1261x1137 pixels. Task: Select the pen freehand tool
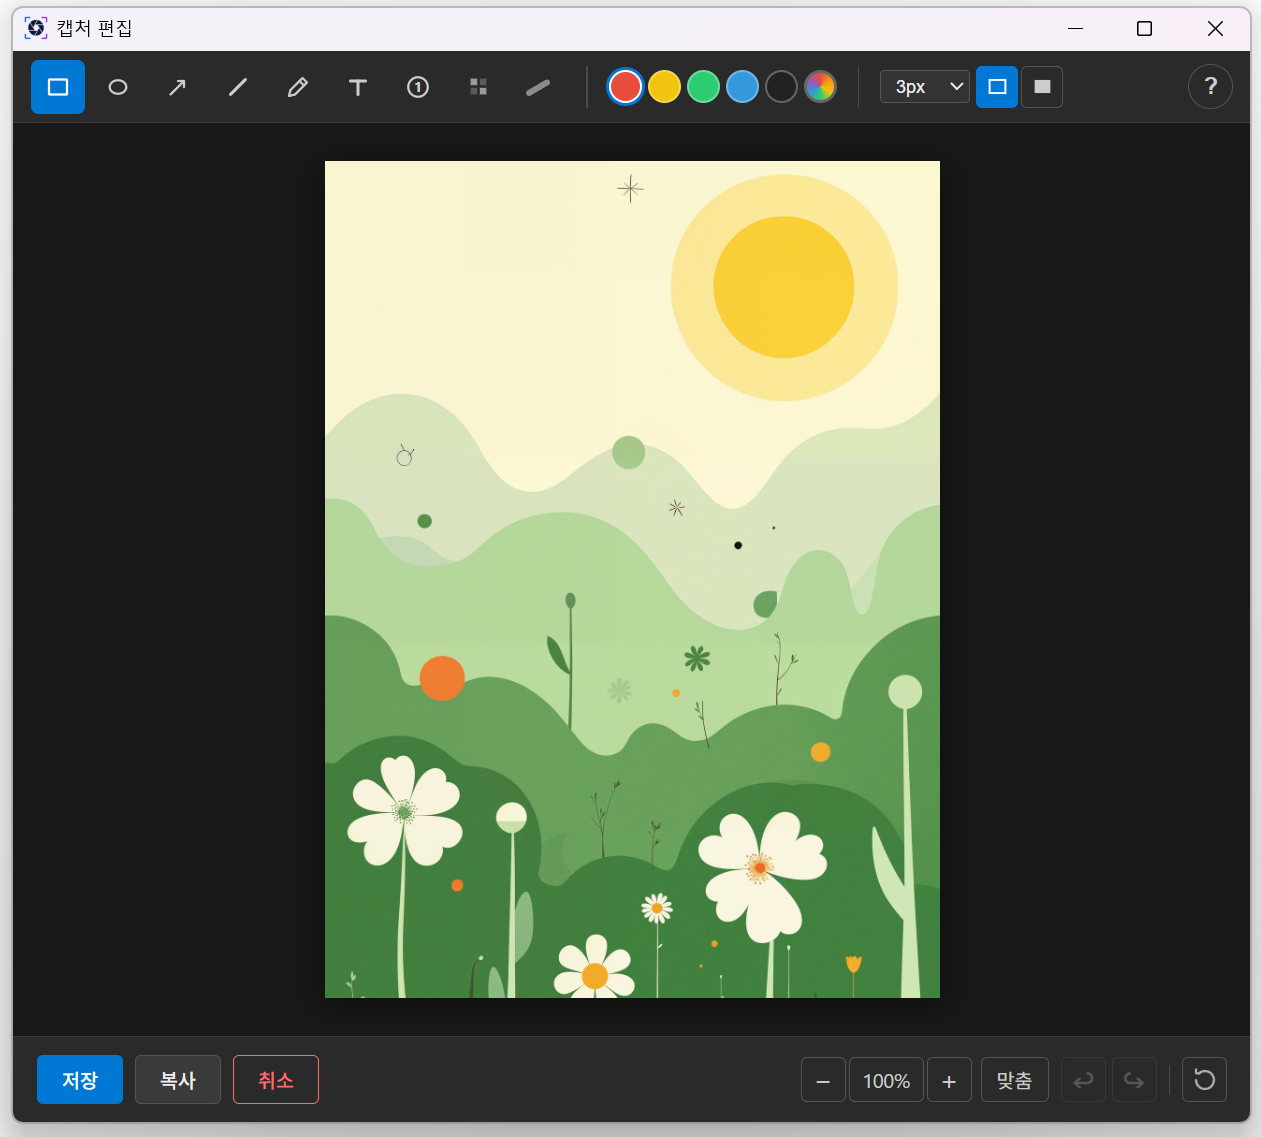point(298,87)
